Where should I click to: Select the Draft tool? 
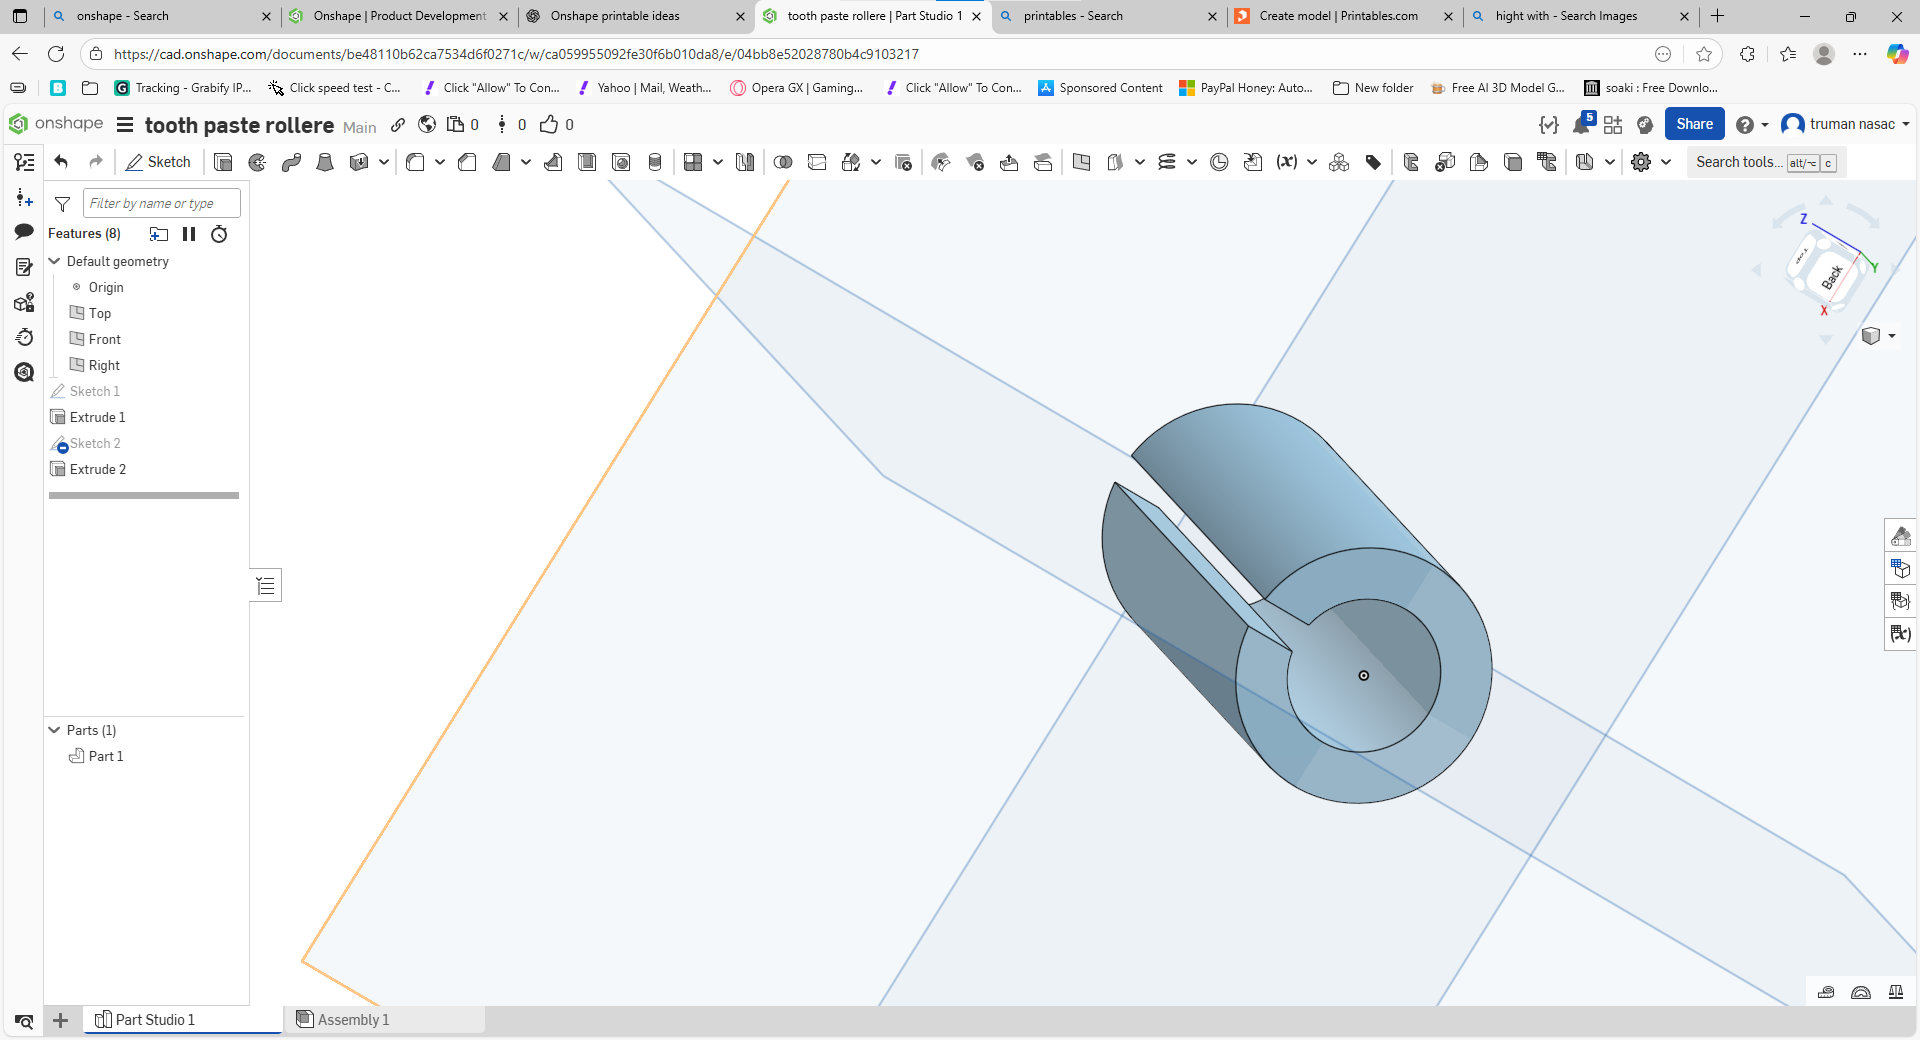coord(502,162)
